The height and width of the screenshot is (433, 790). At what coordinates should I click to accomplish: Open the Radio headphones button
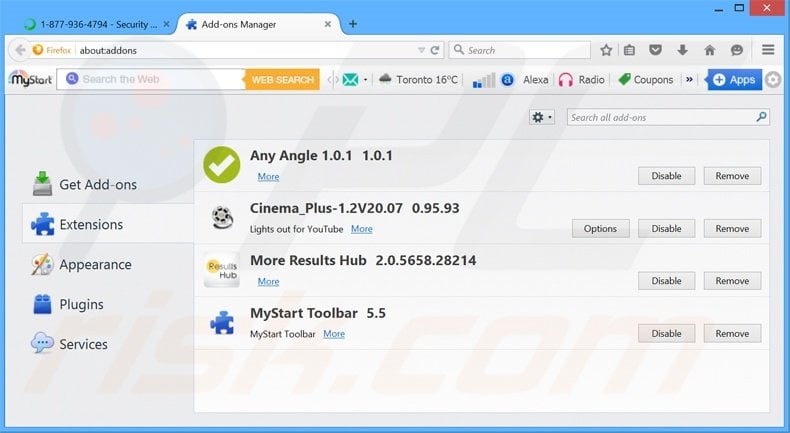click(x=581, y=80)
